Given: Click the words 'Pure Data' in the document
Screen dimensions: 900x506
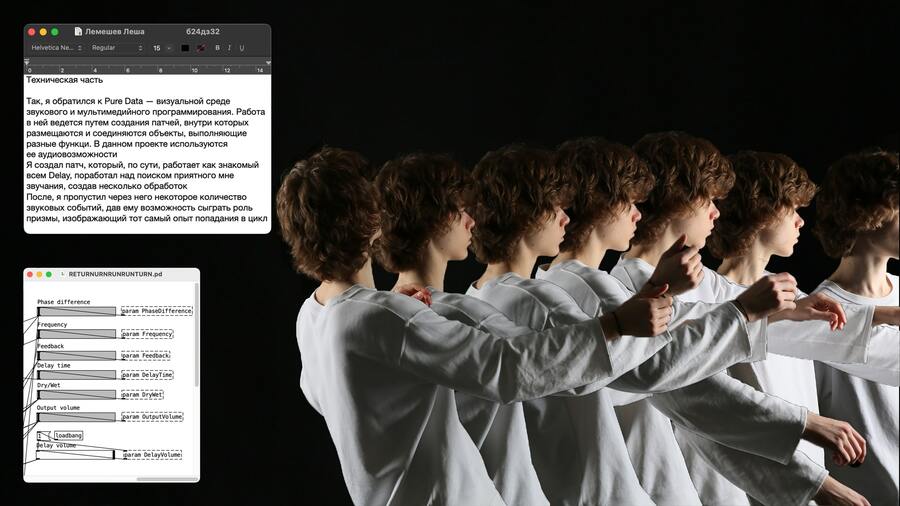Looking at the screenshot, I should coord(123,101).
